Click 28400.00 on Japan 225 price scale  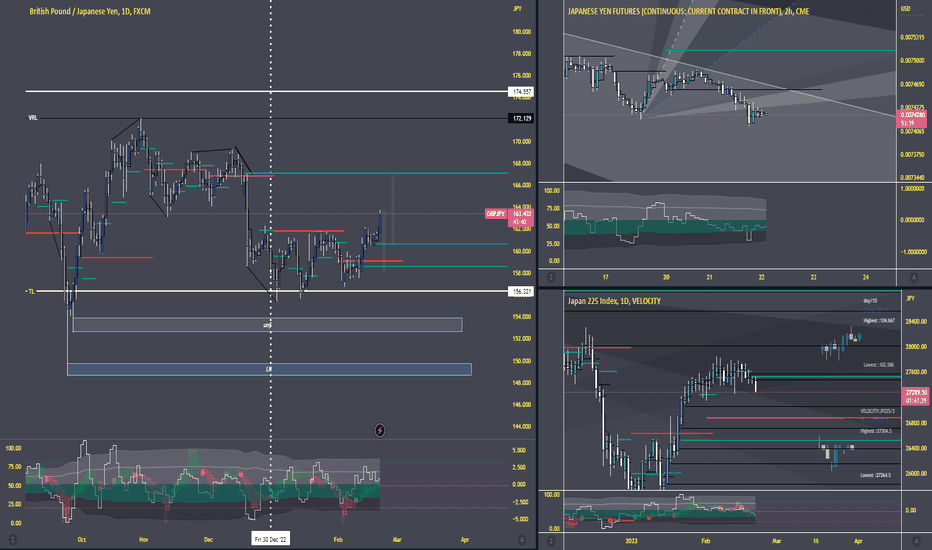click(916, 322)
